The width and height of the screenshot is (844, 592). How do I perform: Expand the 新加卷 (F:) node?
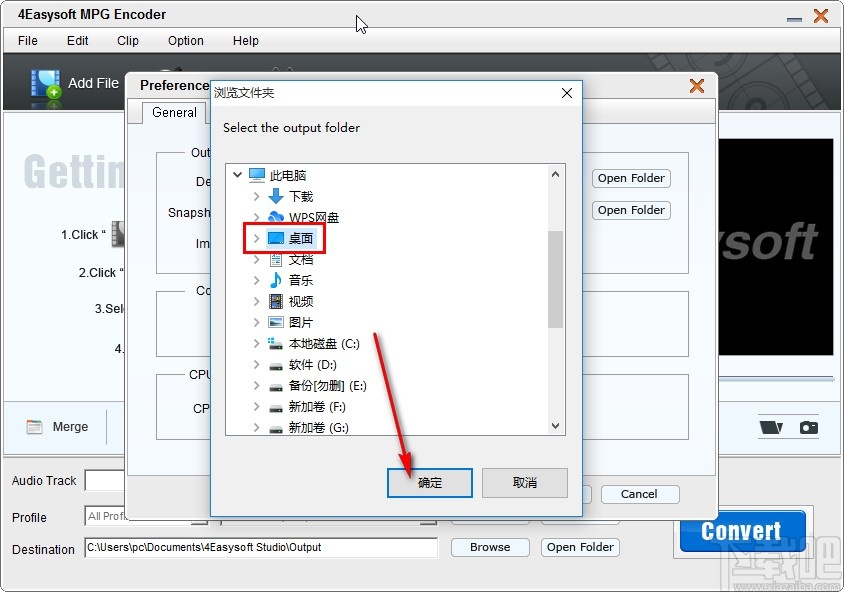pos(257,406)
